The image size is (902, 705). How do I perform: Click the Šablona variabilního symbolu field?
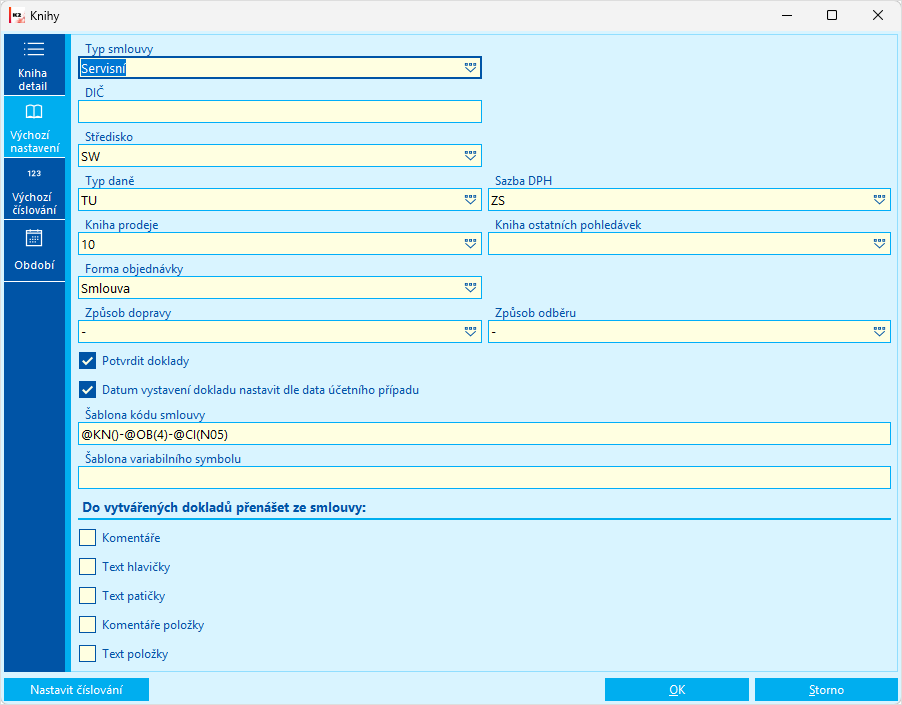[x=484, y=478]
